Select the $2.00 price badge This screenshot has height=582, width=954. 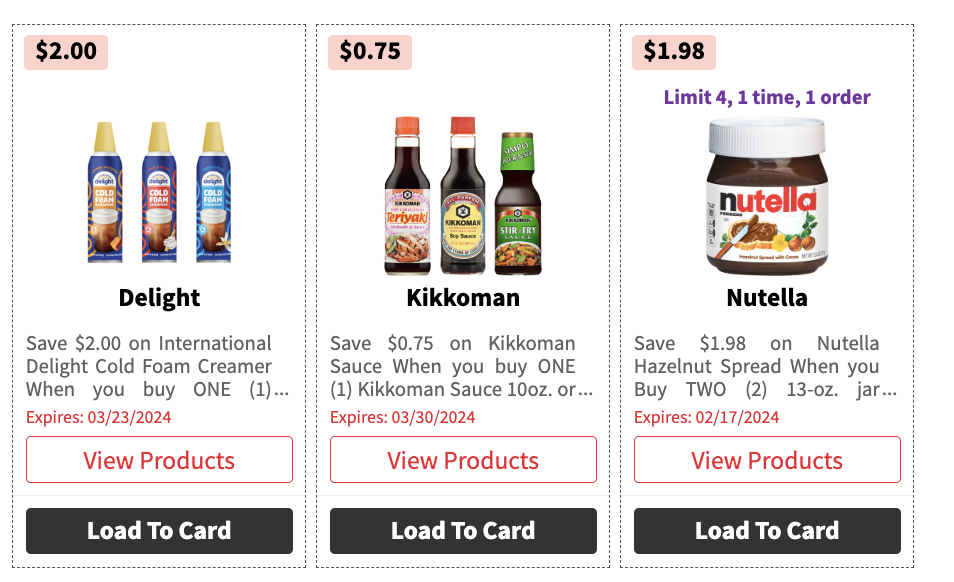point(66,51)
